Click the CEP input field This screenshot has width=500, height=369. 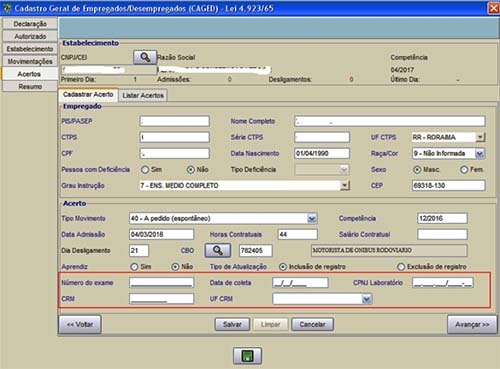coord(448,185)
